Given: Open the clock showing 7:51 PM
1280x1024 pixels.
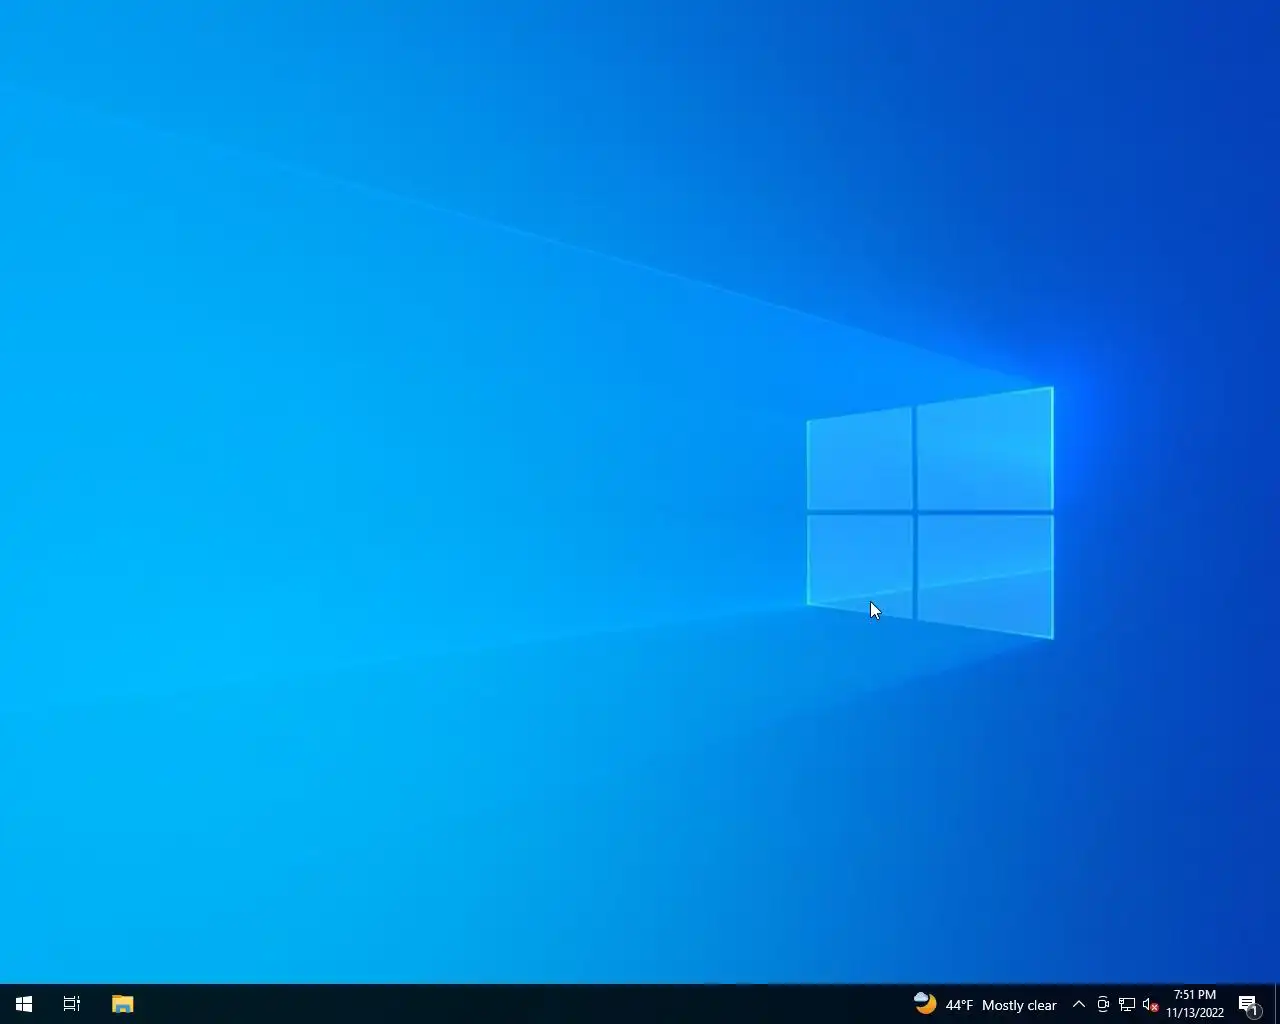Looking at the screenshot, I should [x=1195, y=1004].
